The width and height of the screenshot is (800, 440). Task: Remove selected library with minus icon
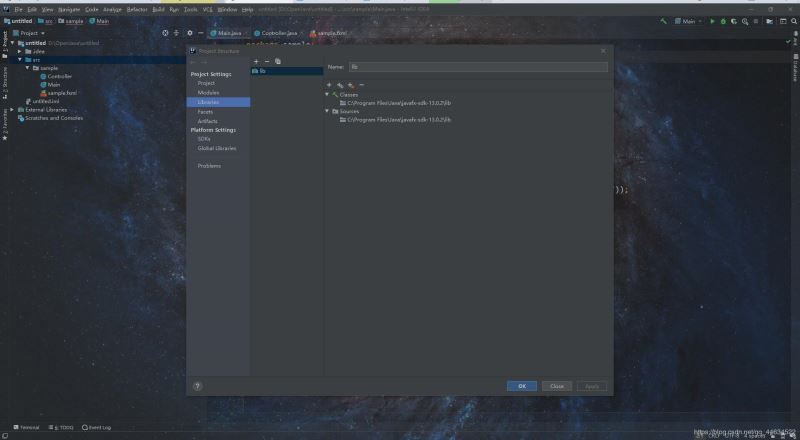[x=267, y=61]
